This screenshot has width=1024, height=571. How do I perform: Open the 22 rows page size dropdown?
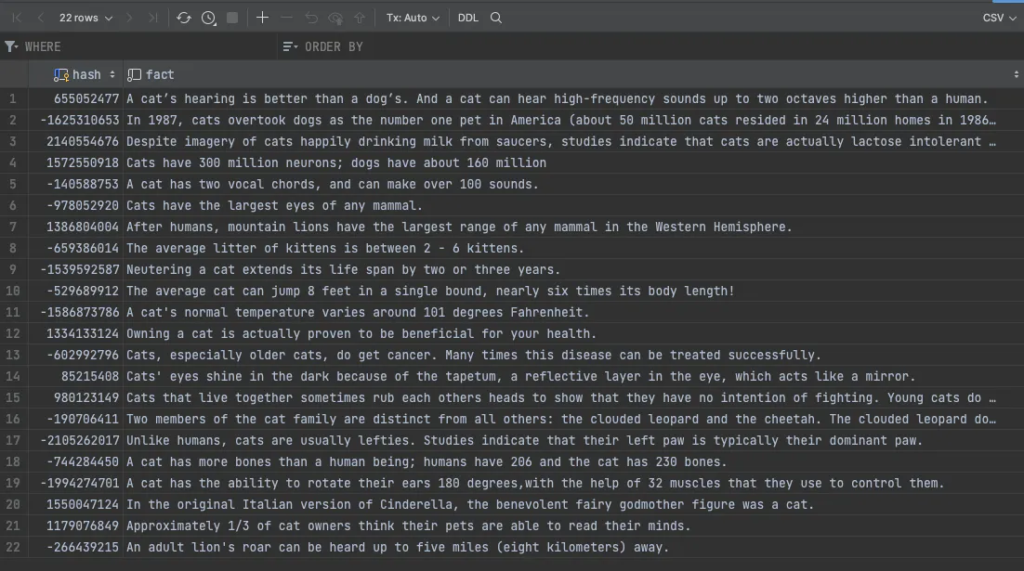click(86, 18)
